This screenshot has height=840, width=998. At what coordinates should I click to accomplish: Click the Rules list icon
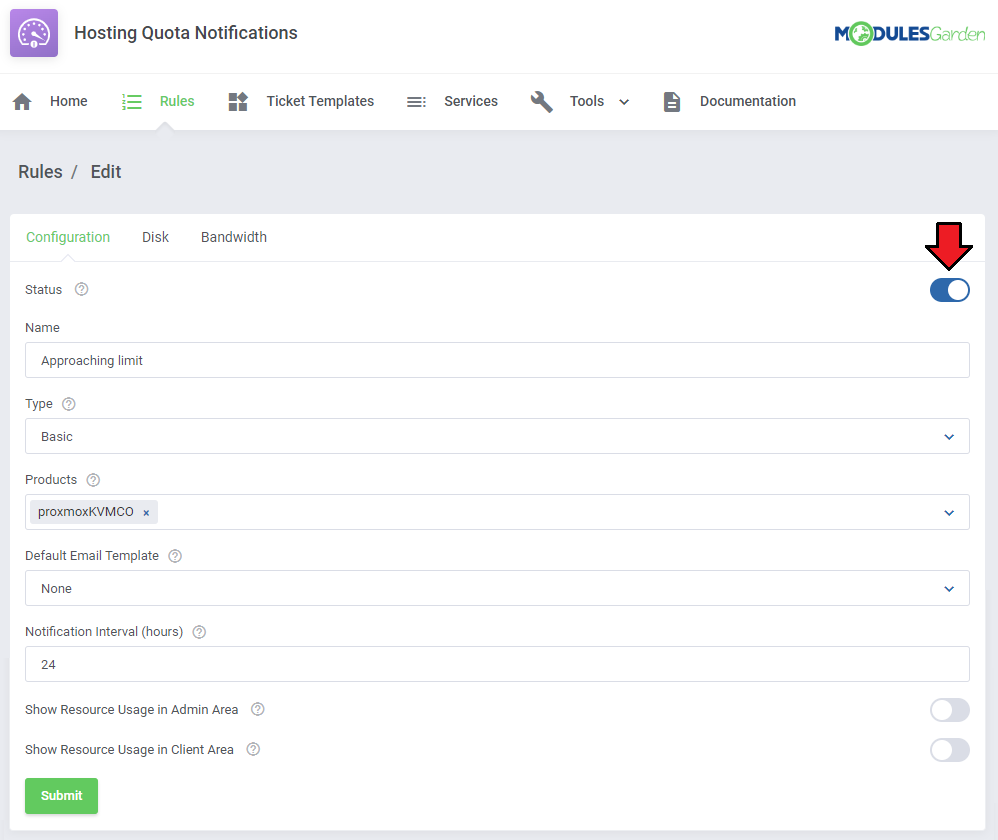pos(132,102)
